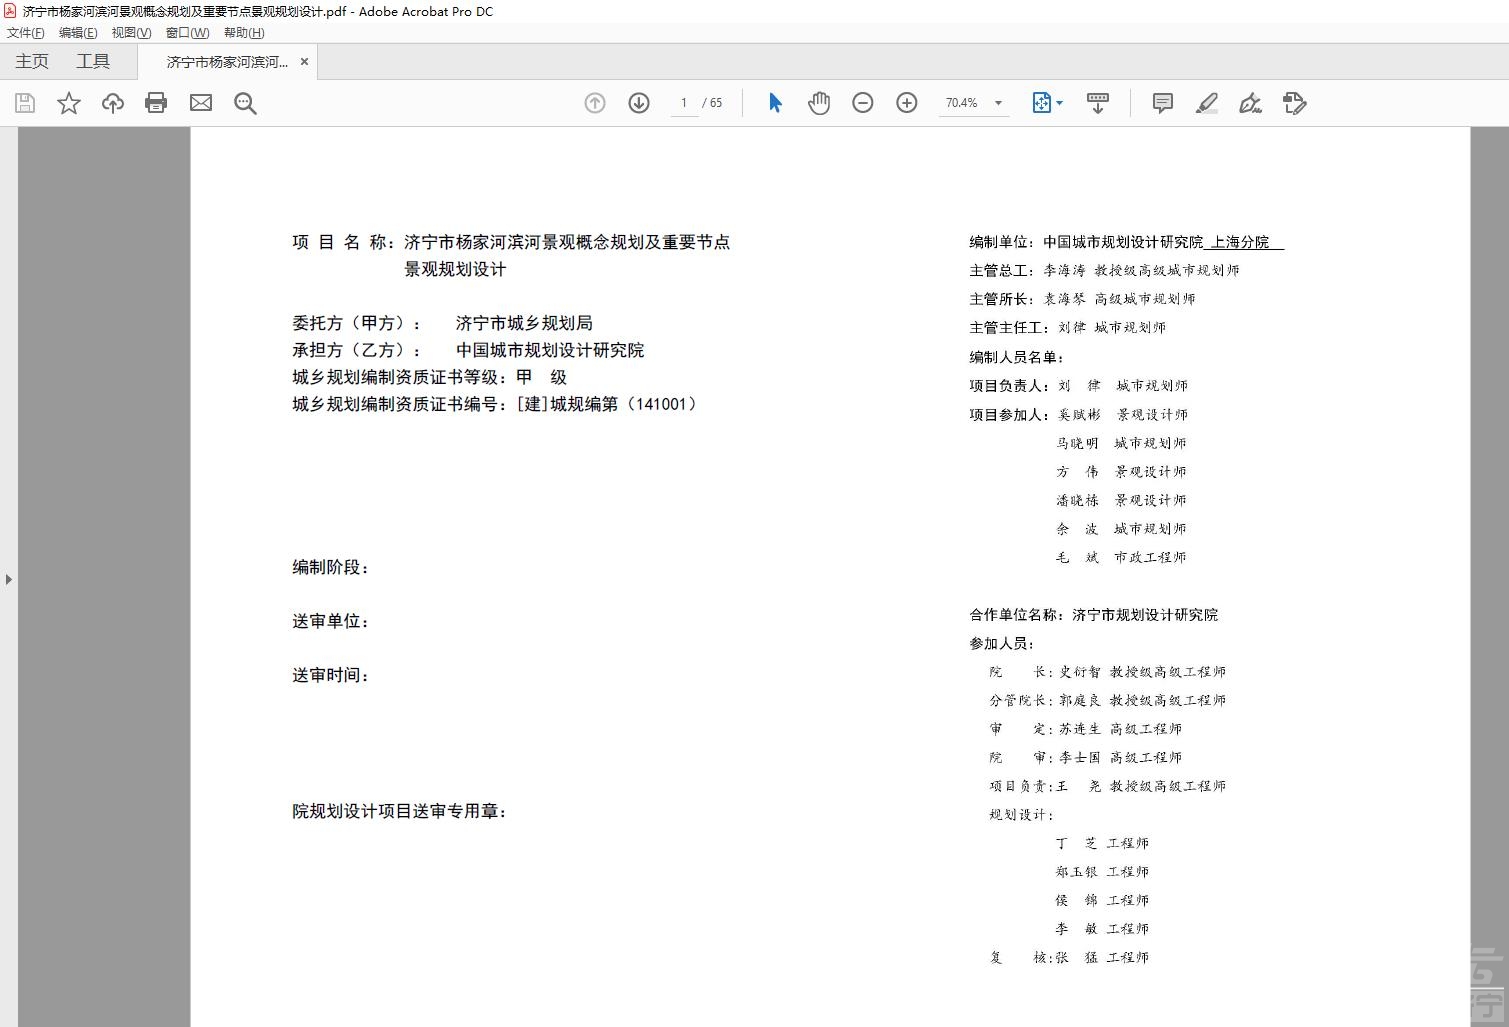The image size is (1509, 1027).
Task: Click the Save file icon
Action: (x=25, y=103)
